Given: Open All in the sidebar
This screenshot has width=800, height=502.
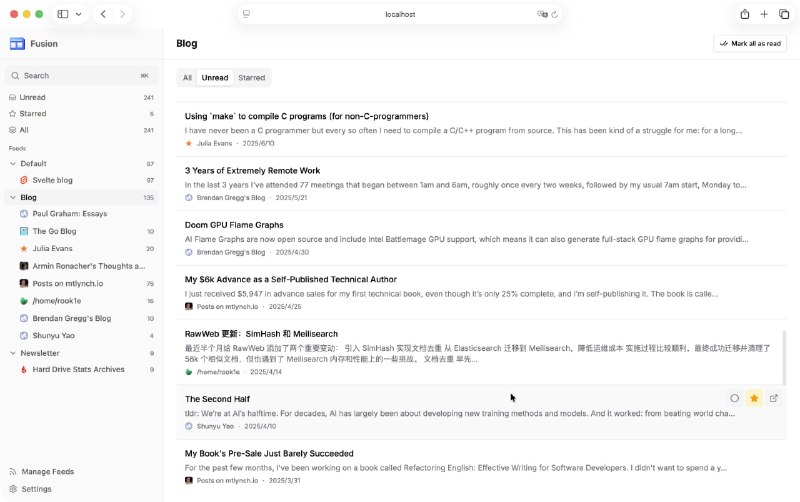Looking at the screenshot, I should pos(82,130).
